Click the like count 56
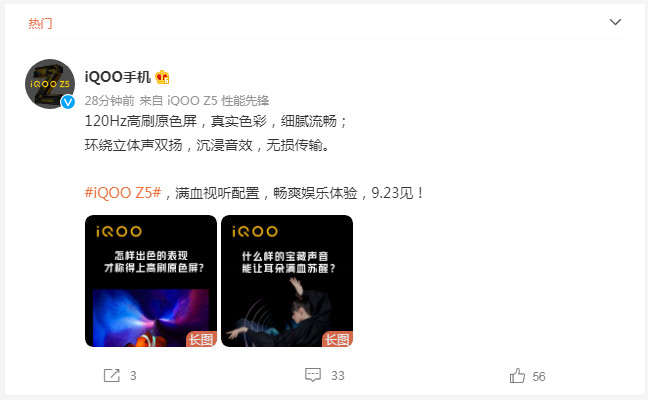The height and width of the screenshot is (400, 648). coord(539,376)
